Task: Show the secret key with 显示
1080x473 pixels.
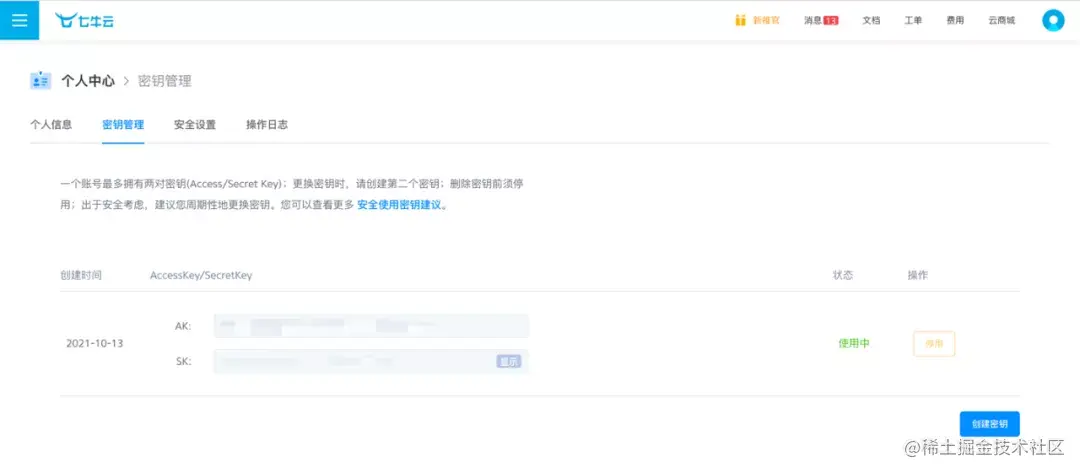Action: pos(509,361)
